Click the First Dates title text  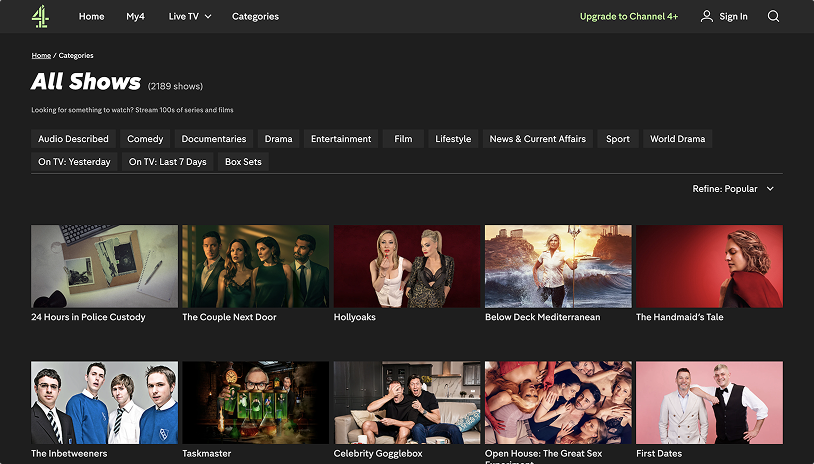click(659, 454)
